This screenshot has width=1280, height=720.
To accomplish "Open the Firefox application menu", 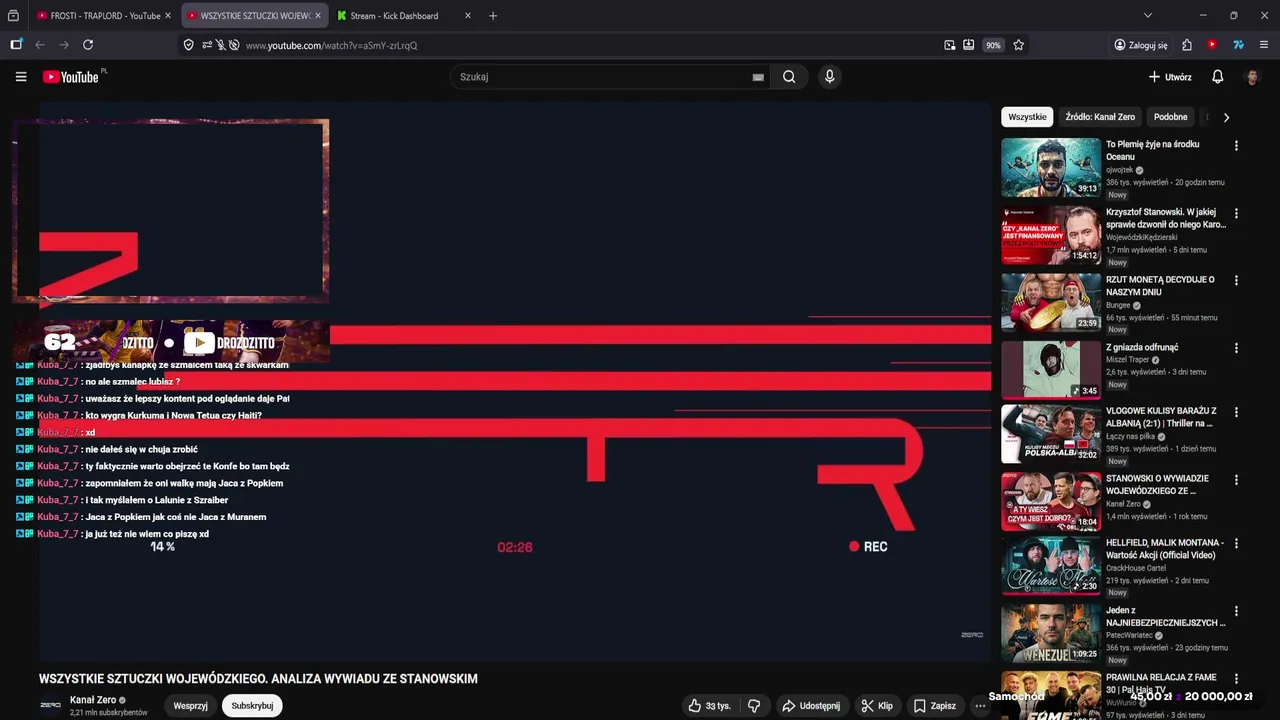I will coord(1264,45).
